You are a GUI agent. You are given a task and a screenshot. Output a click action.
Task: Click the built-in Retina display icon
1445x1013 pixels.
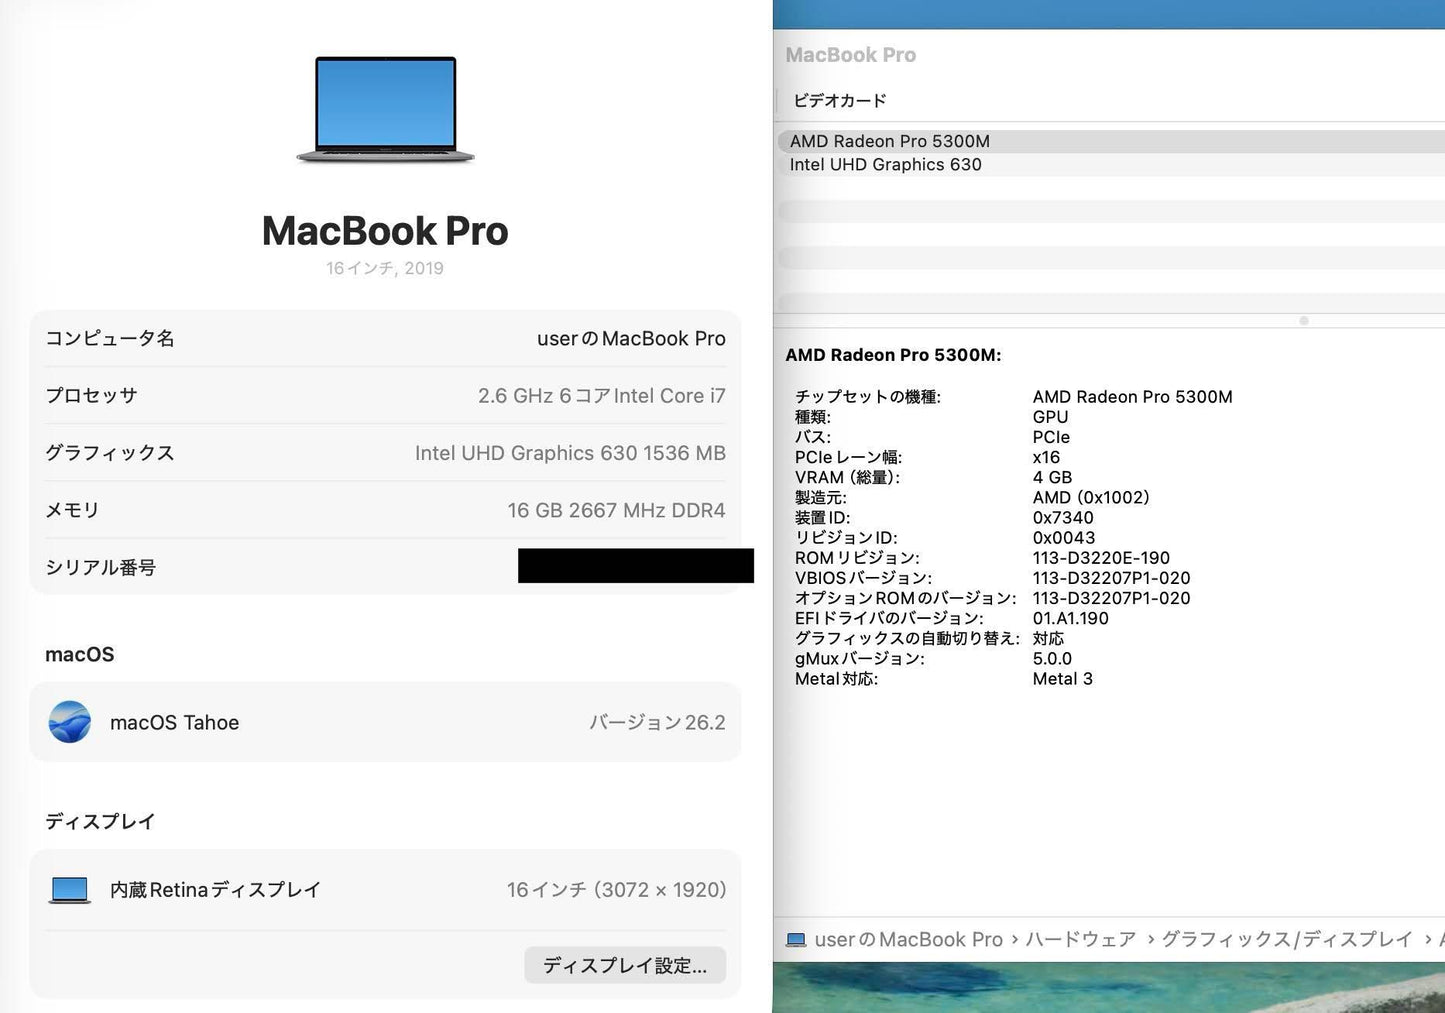tap(70, 890)
